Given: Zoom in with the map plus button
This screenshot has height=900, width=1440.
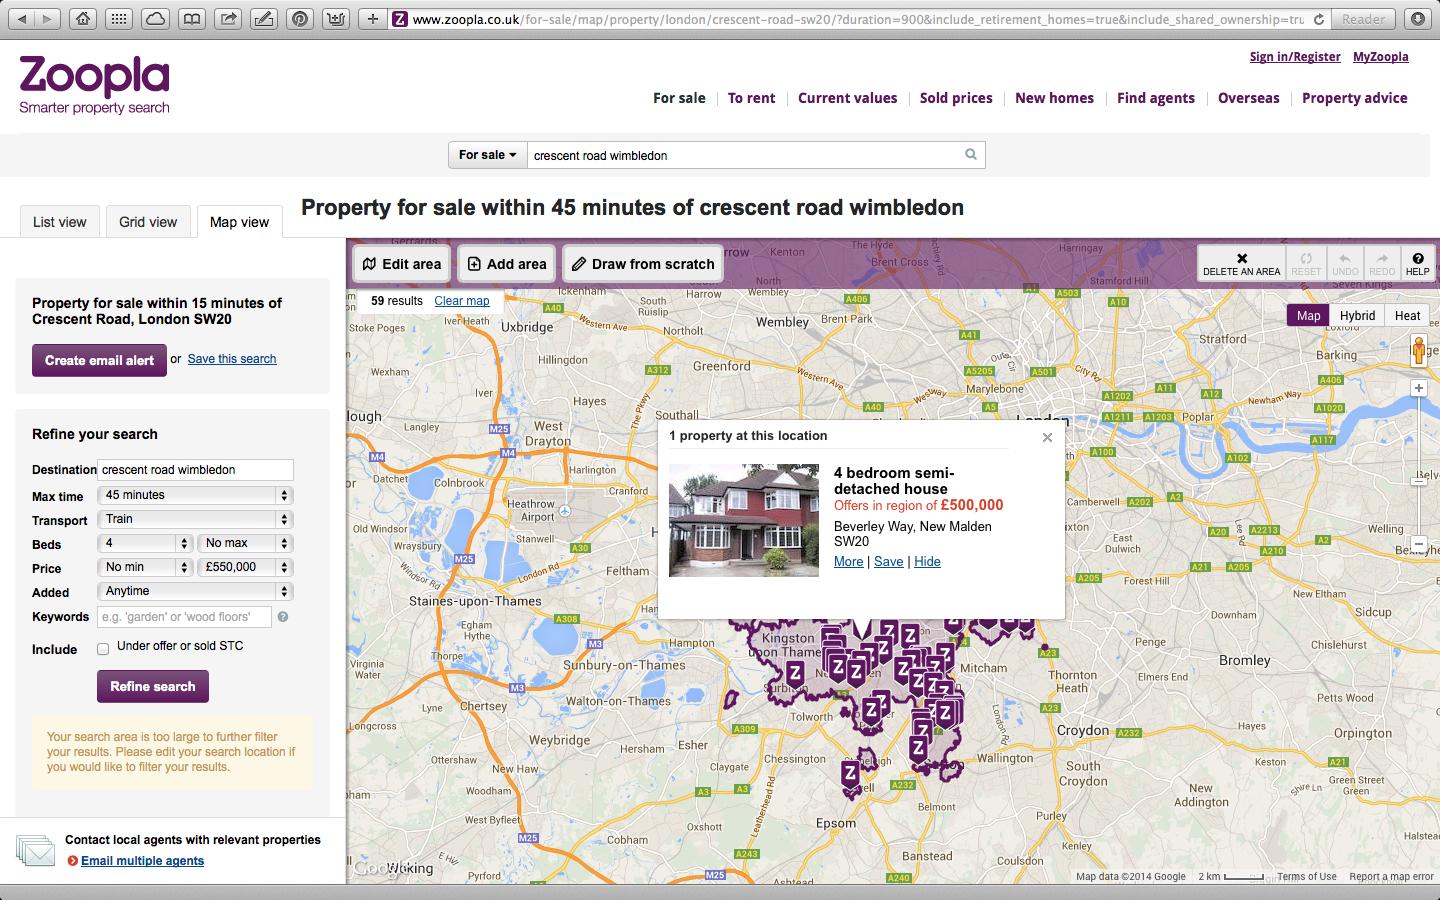Looking at the screenshot, I should pyautogui.click(x=1418, y=388).
